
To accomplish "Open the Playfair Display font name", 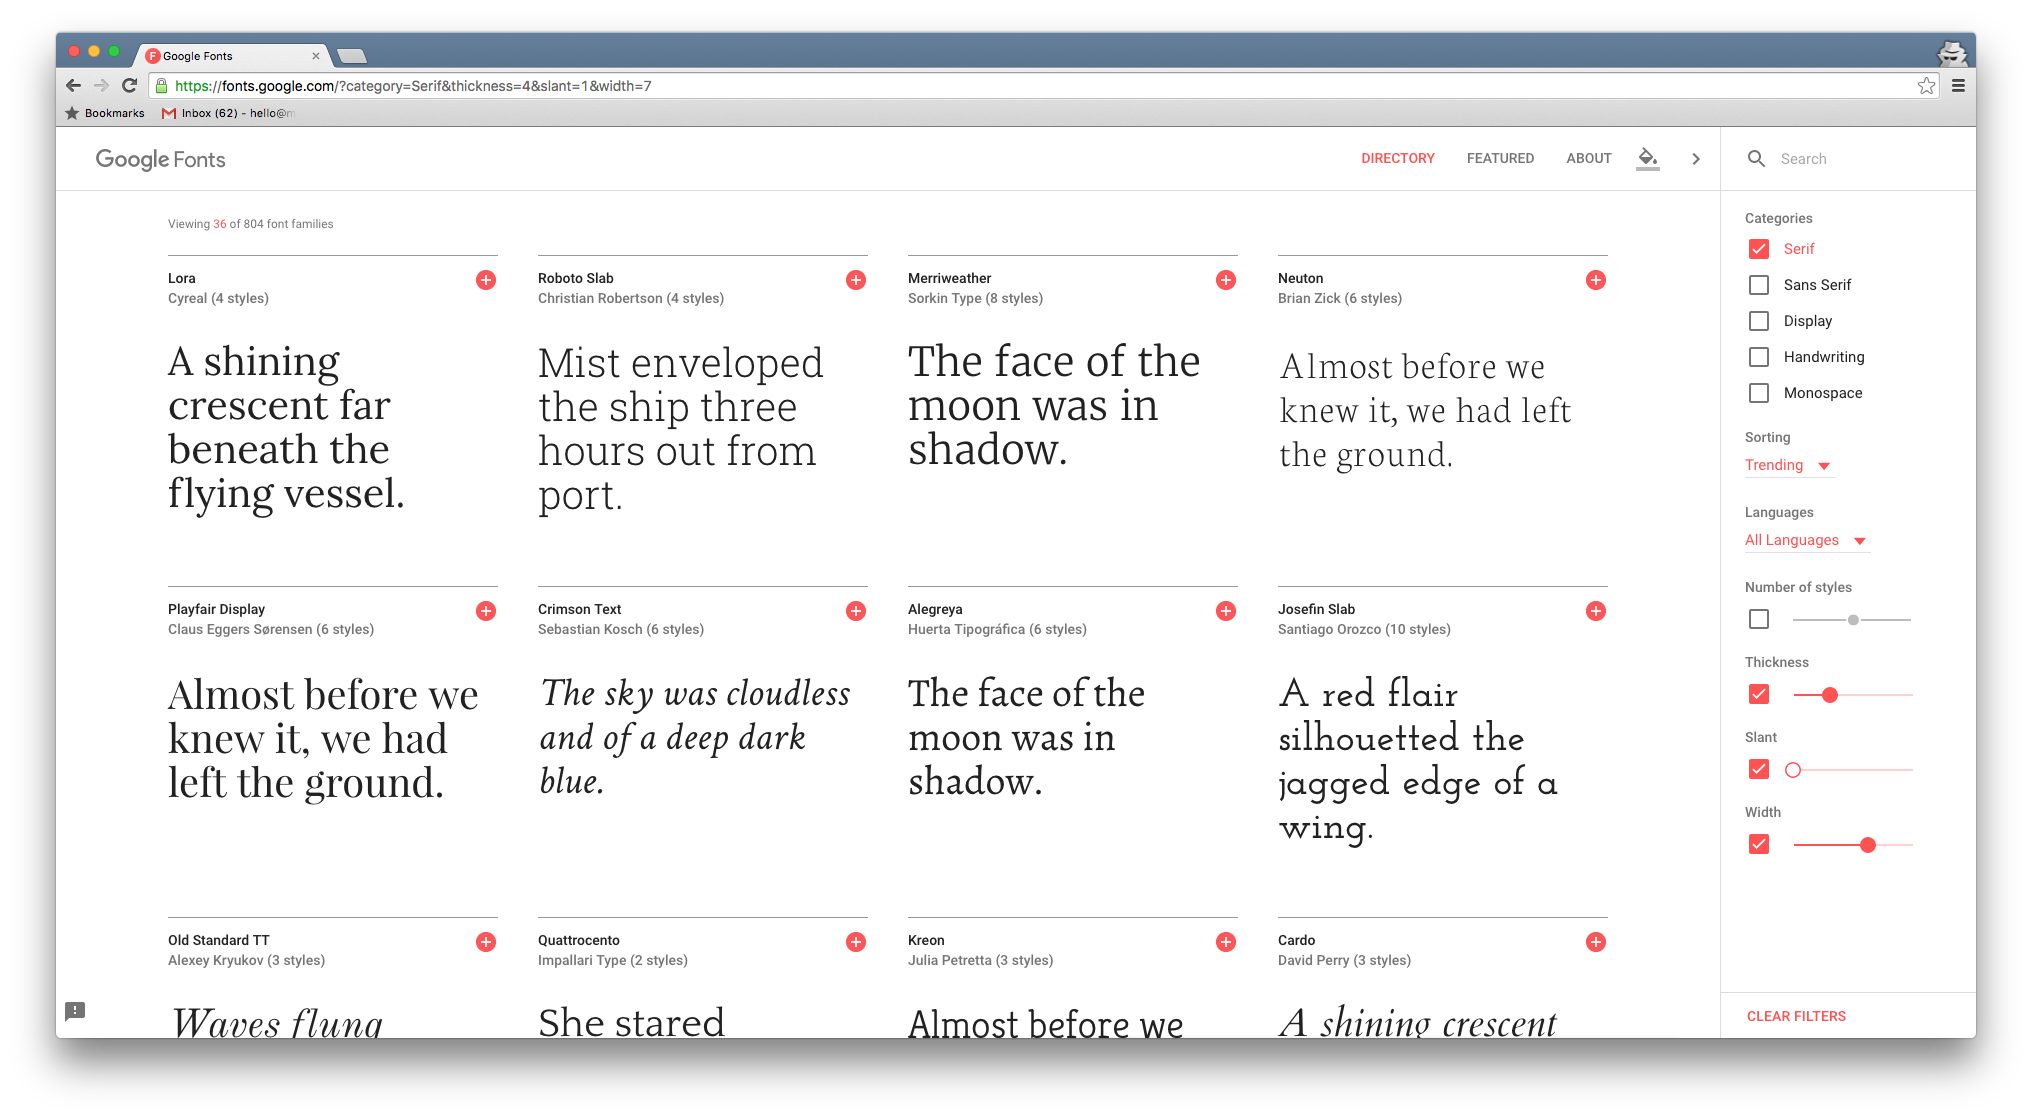I will pos(216,609).
